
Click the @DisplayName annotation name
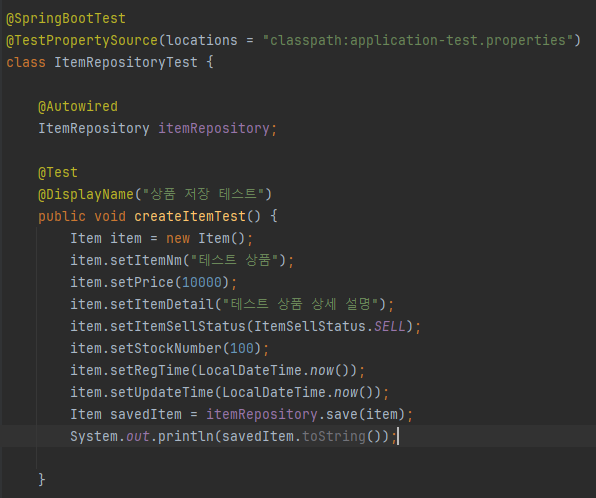(x=86, y=195)
